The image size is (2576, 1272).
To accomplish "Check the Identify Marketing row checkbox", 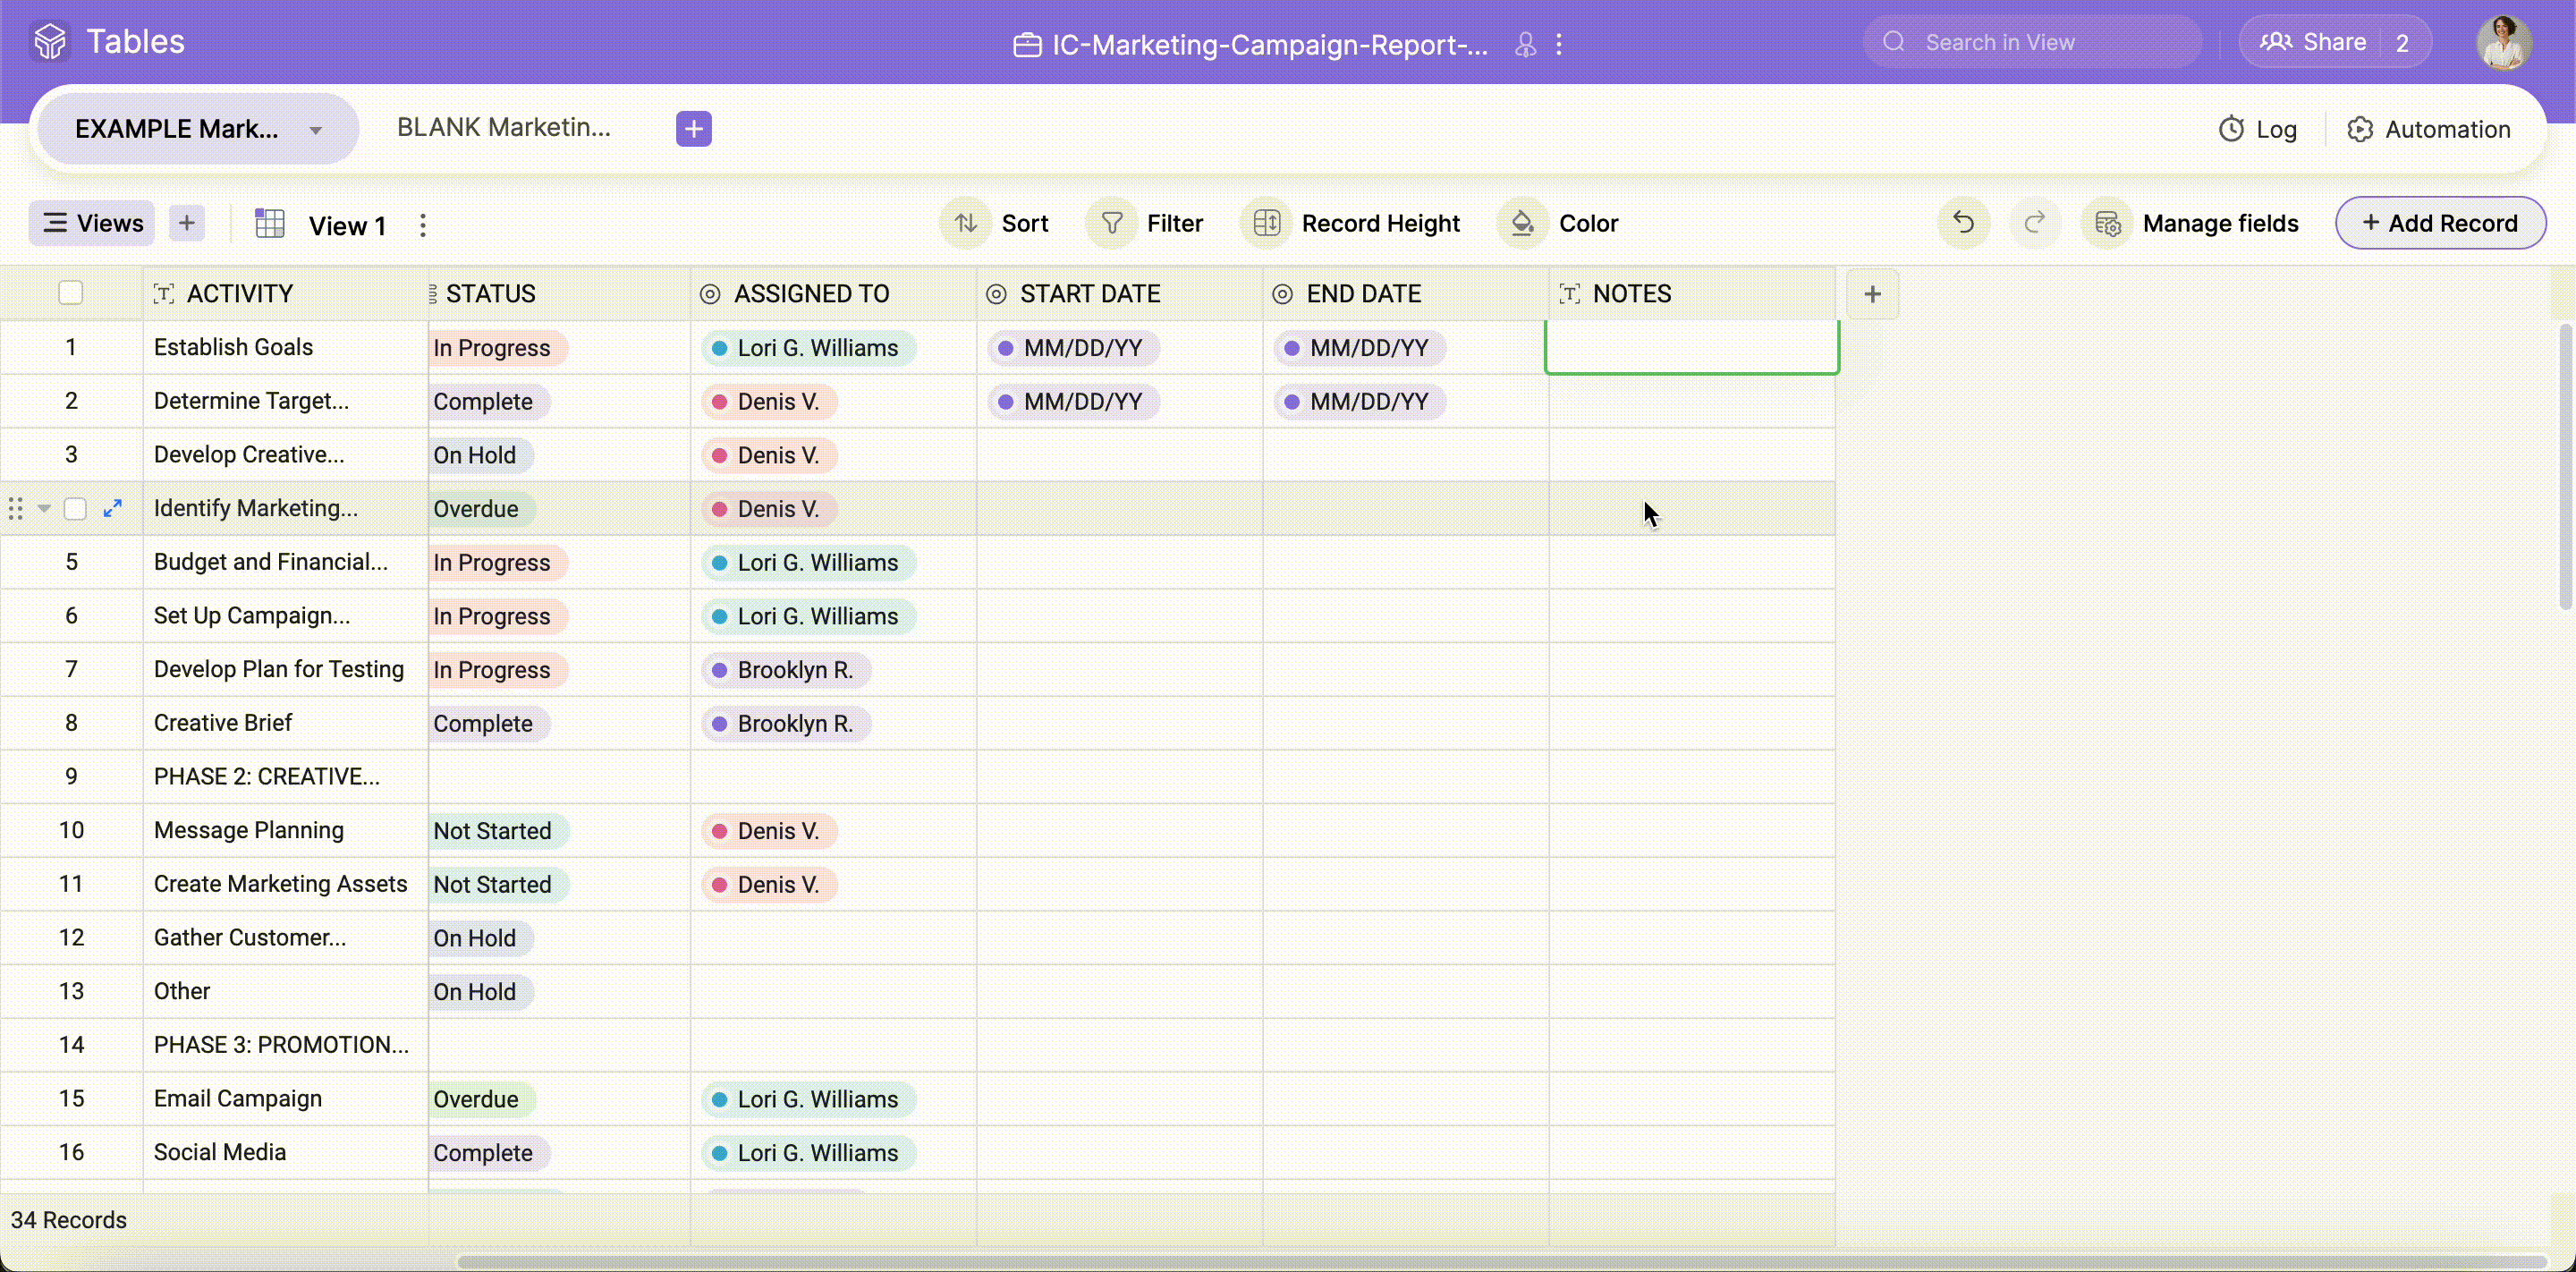I will click(75, 508).
